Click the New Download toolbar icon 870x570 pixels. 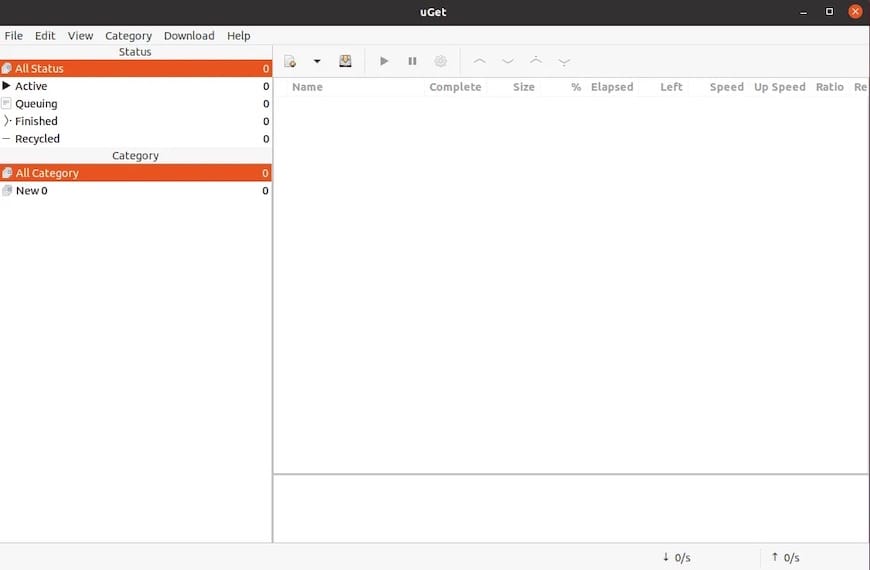(290, 61)
